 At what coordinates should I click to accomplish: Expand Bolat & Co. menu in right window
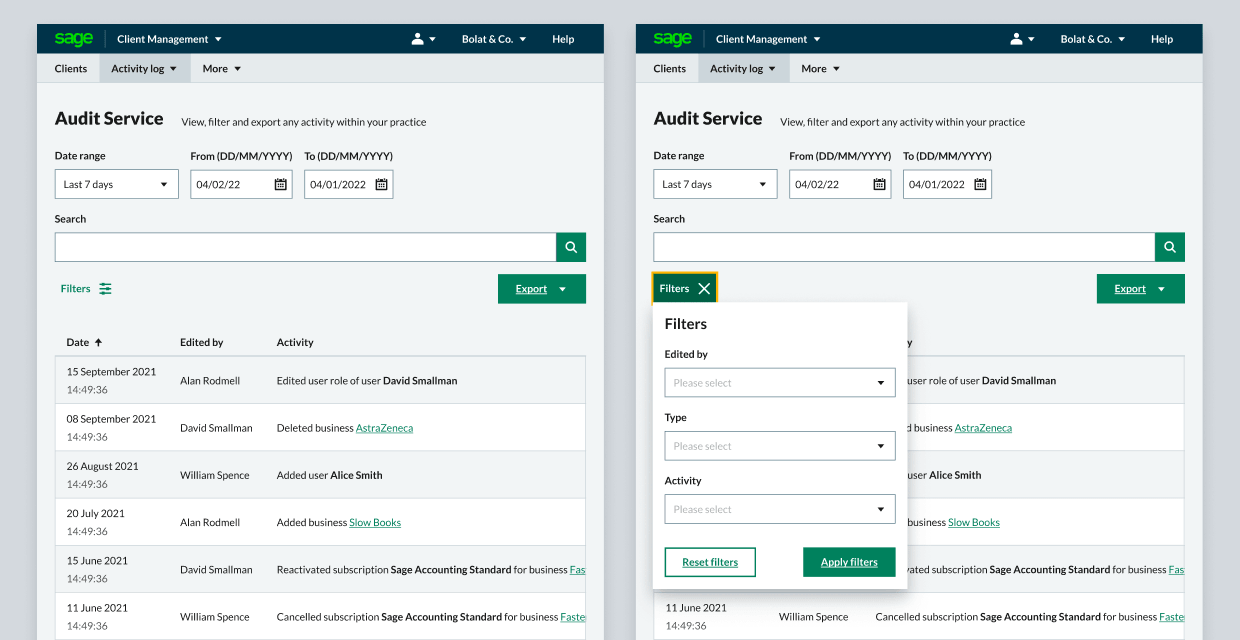tap(1093, 39)
